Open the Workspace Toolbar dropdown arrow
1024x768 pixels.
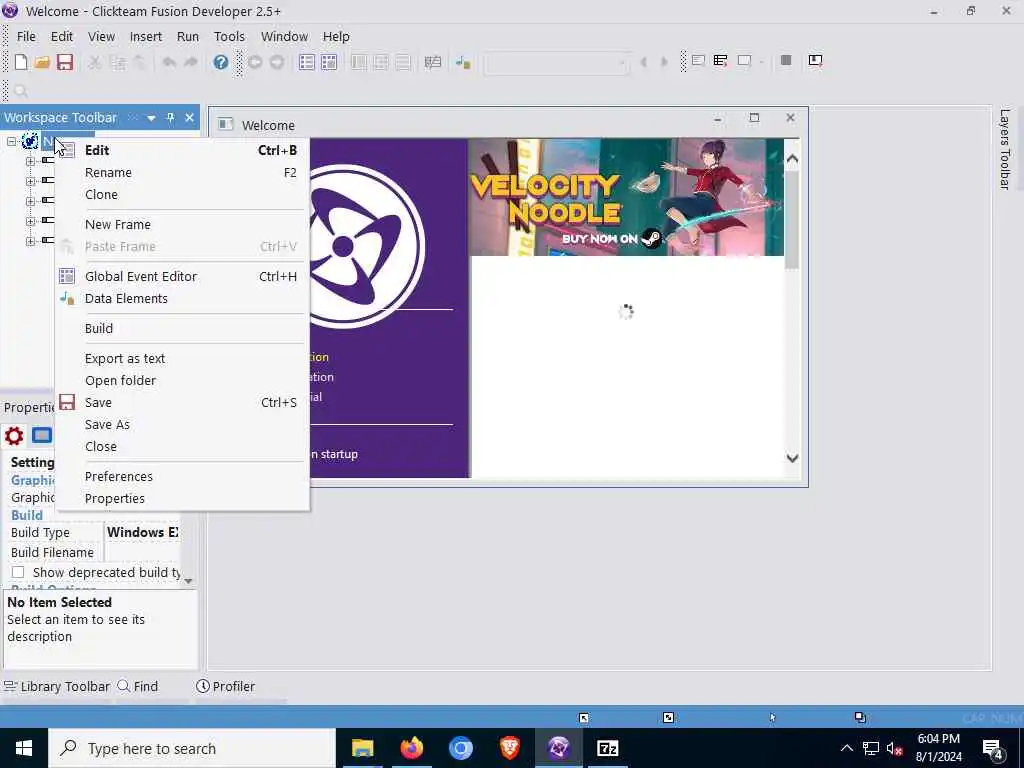[151, 118]
